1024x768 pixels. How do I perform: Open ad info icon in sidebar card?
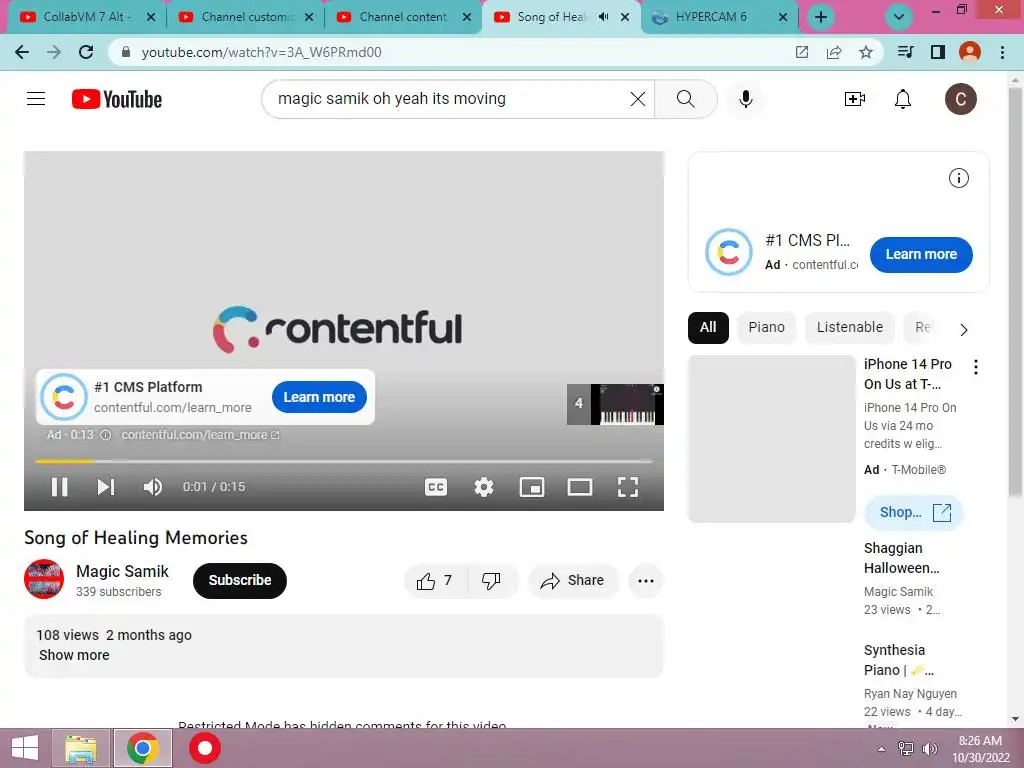click(x=958, y=178)
